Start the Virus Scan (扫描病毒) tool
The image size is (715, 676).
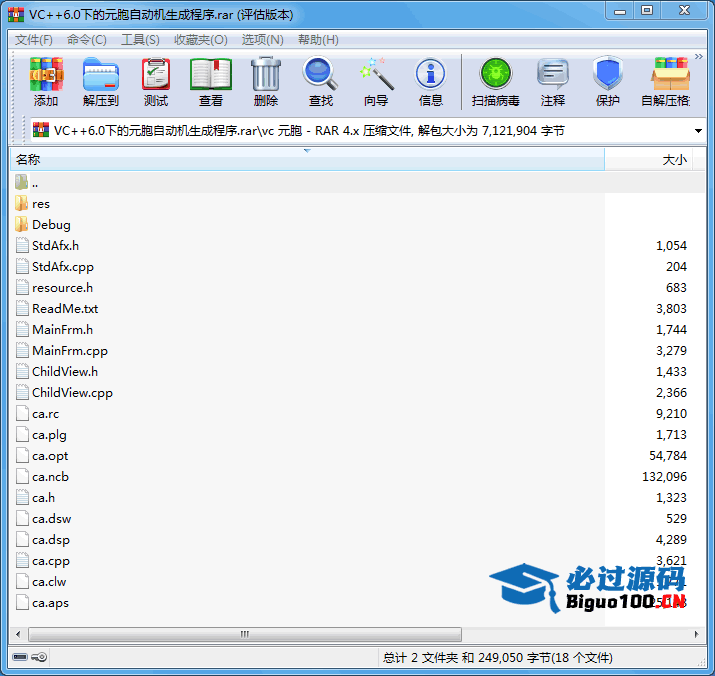pyautogui.click(x=496, y=82)
